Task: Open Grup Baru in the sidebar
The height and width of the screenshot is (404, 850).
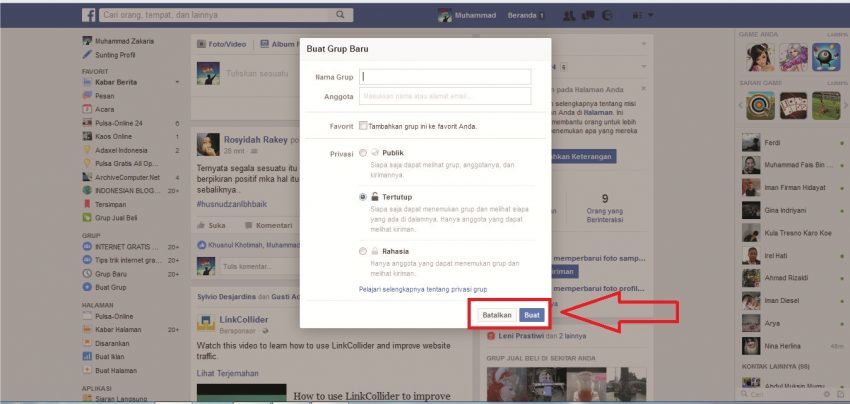Action: pos(111,274)
